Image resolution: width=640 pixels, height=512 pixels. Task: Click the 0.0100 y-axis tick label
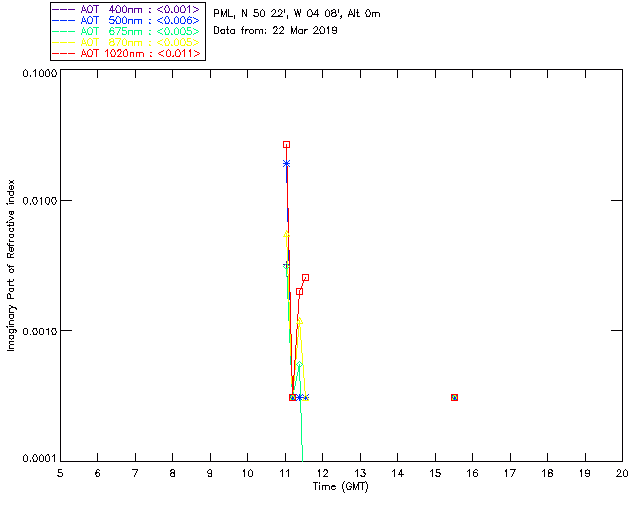tap(39, 201)
